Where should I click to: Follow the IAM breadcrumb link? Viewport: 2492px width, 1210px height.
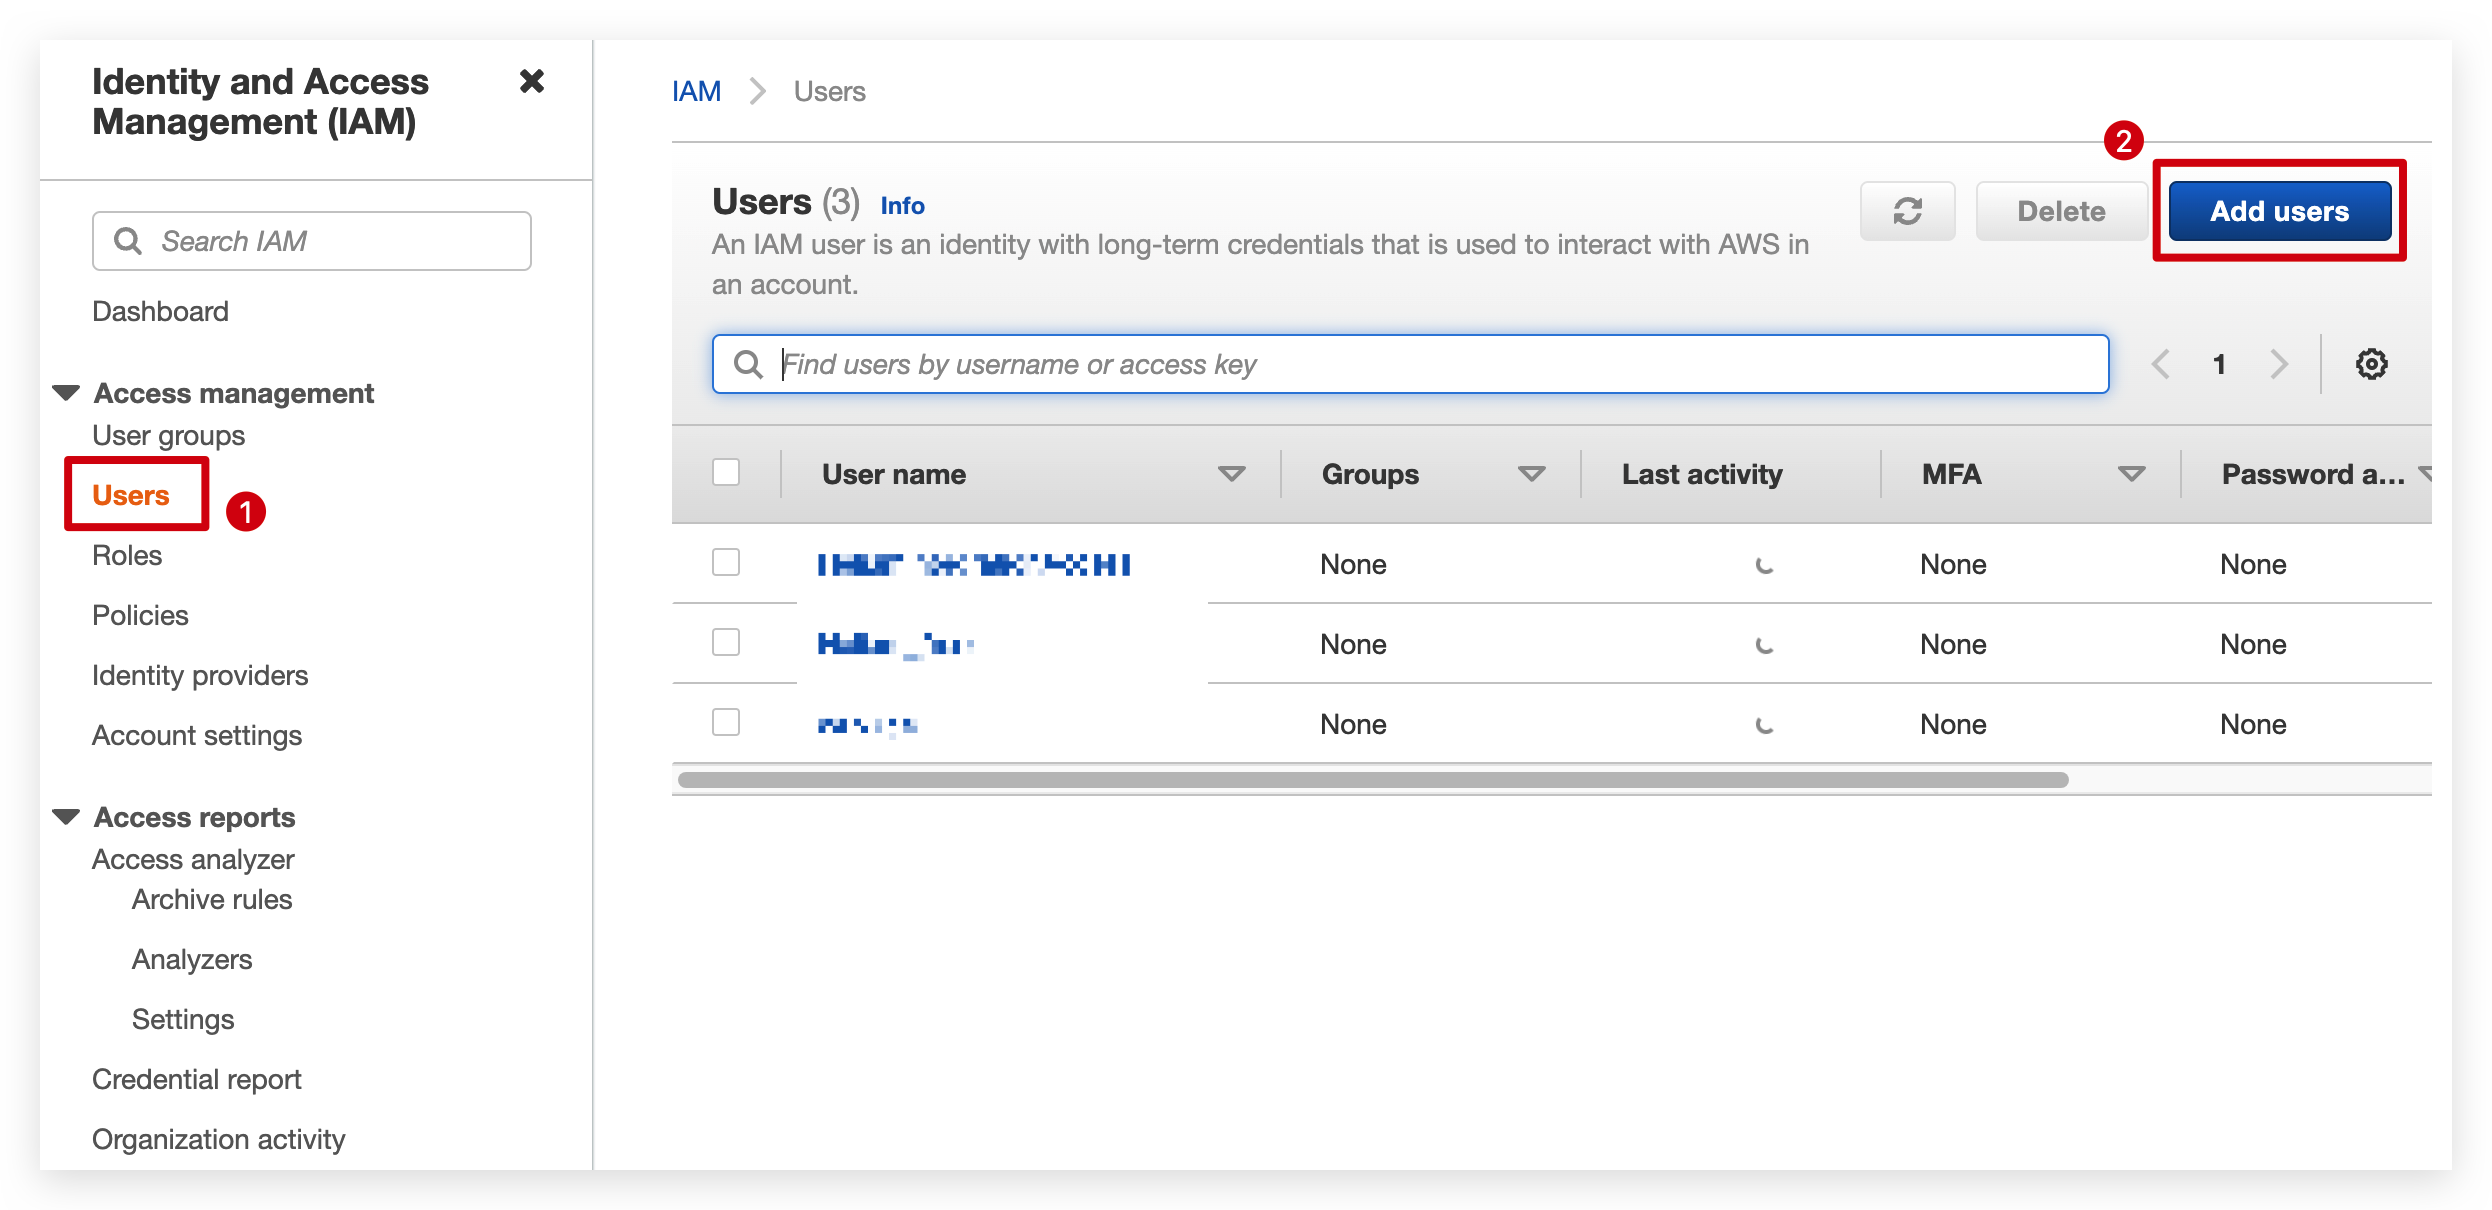pyautogui.click(x=696, y=91)
